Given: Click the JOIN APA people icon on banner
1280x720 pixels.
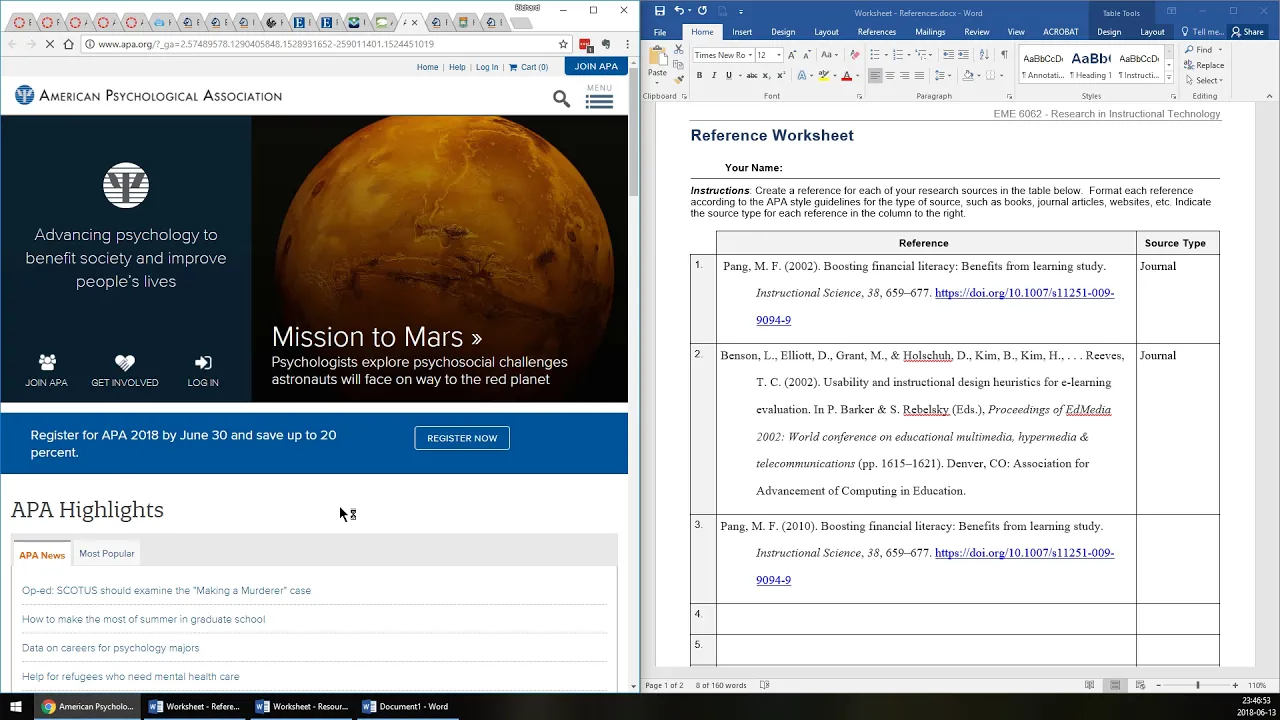Looking at the screenshot, I should pyautogui.click(x=47, y=362).
